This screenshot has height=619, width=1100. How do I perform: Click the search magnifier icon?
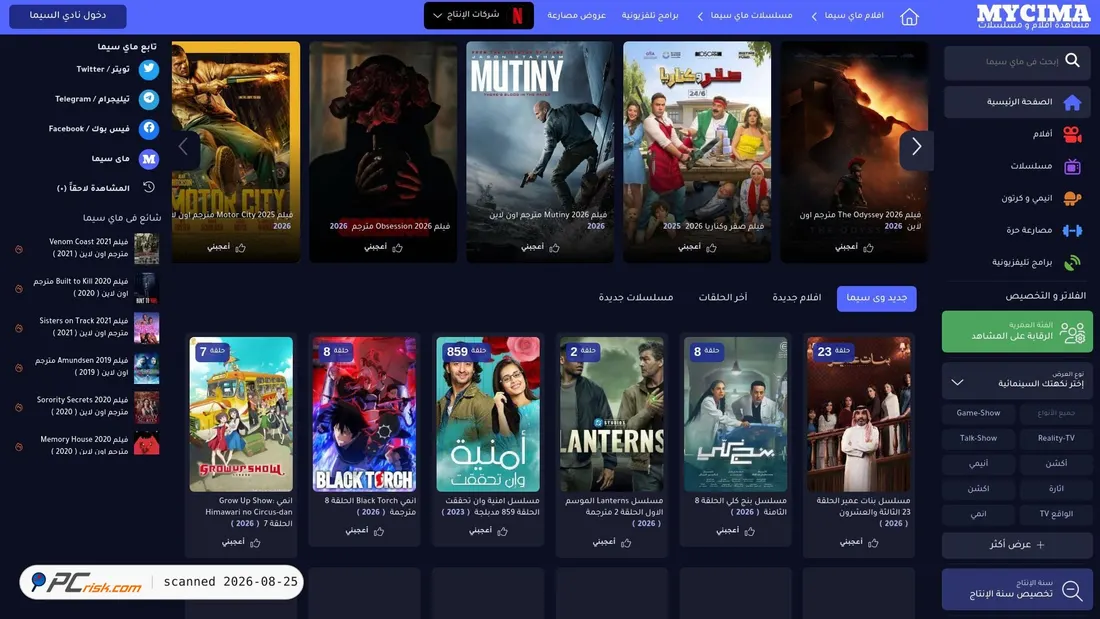1072,60
